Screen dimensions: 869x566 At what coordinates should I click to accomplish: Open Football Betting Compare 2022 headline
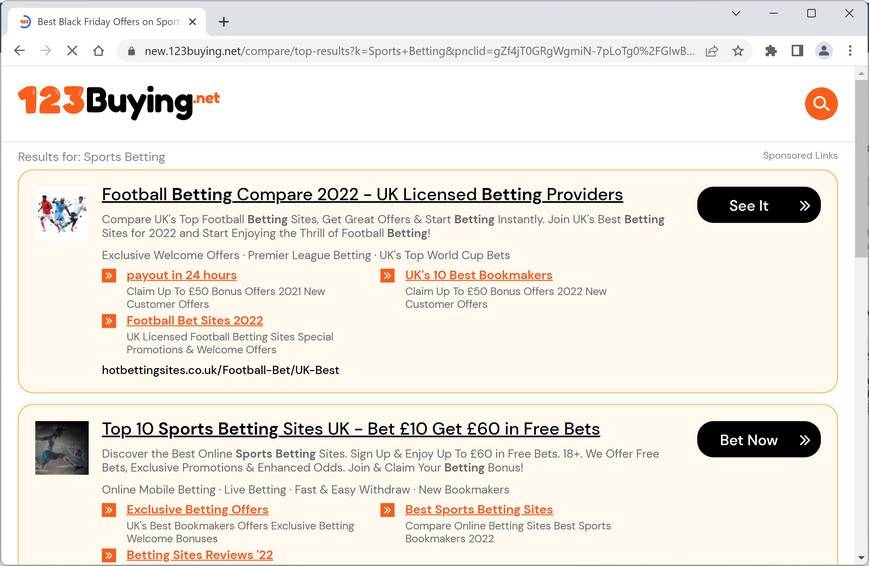pyautogui.click(x=362, y=195)
